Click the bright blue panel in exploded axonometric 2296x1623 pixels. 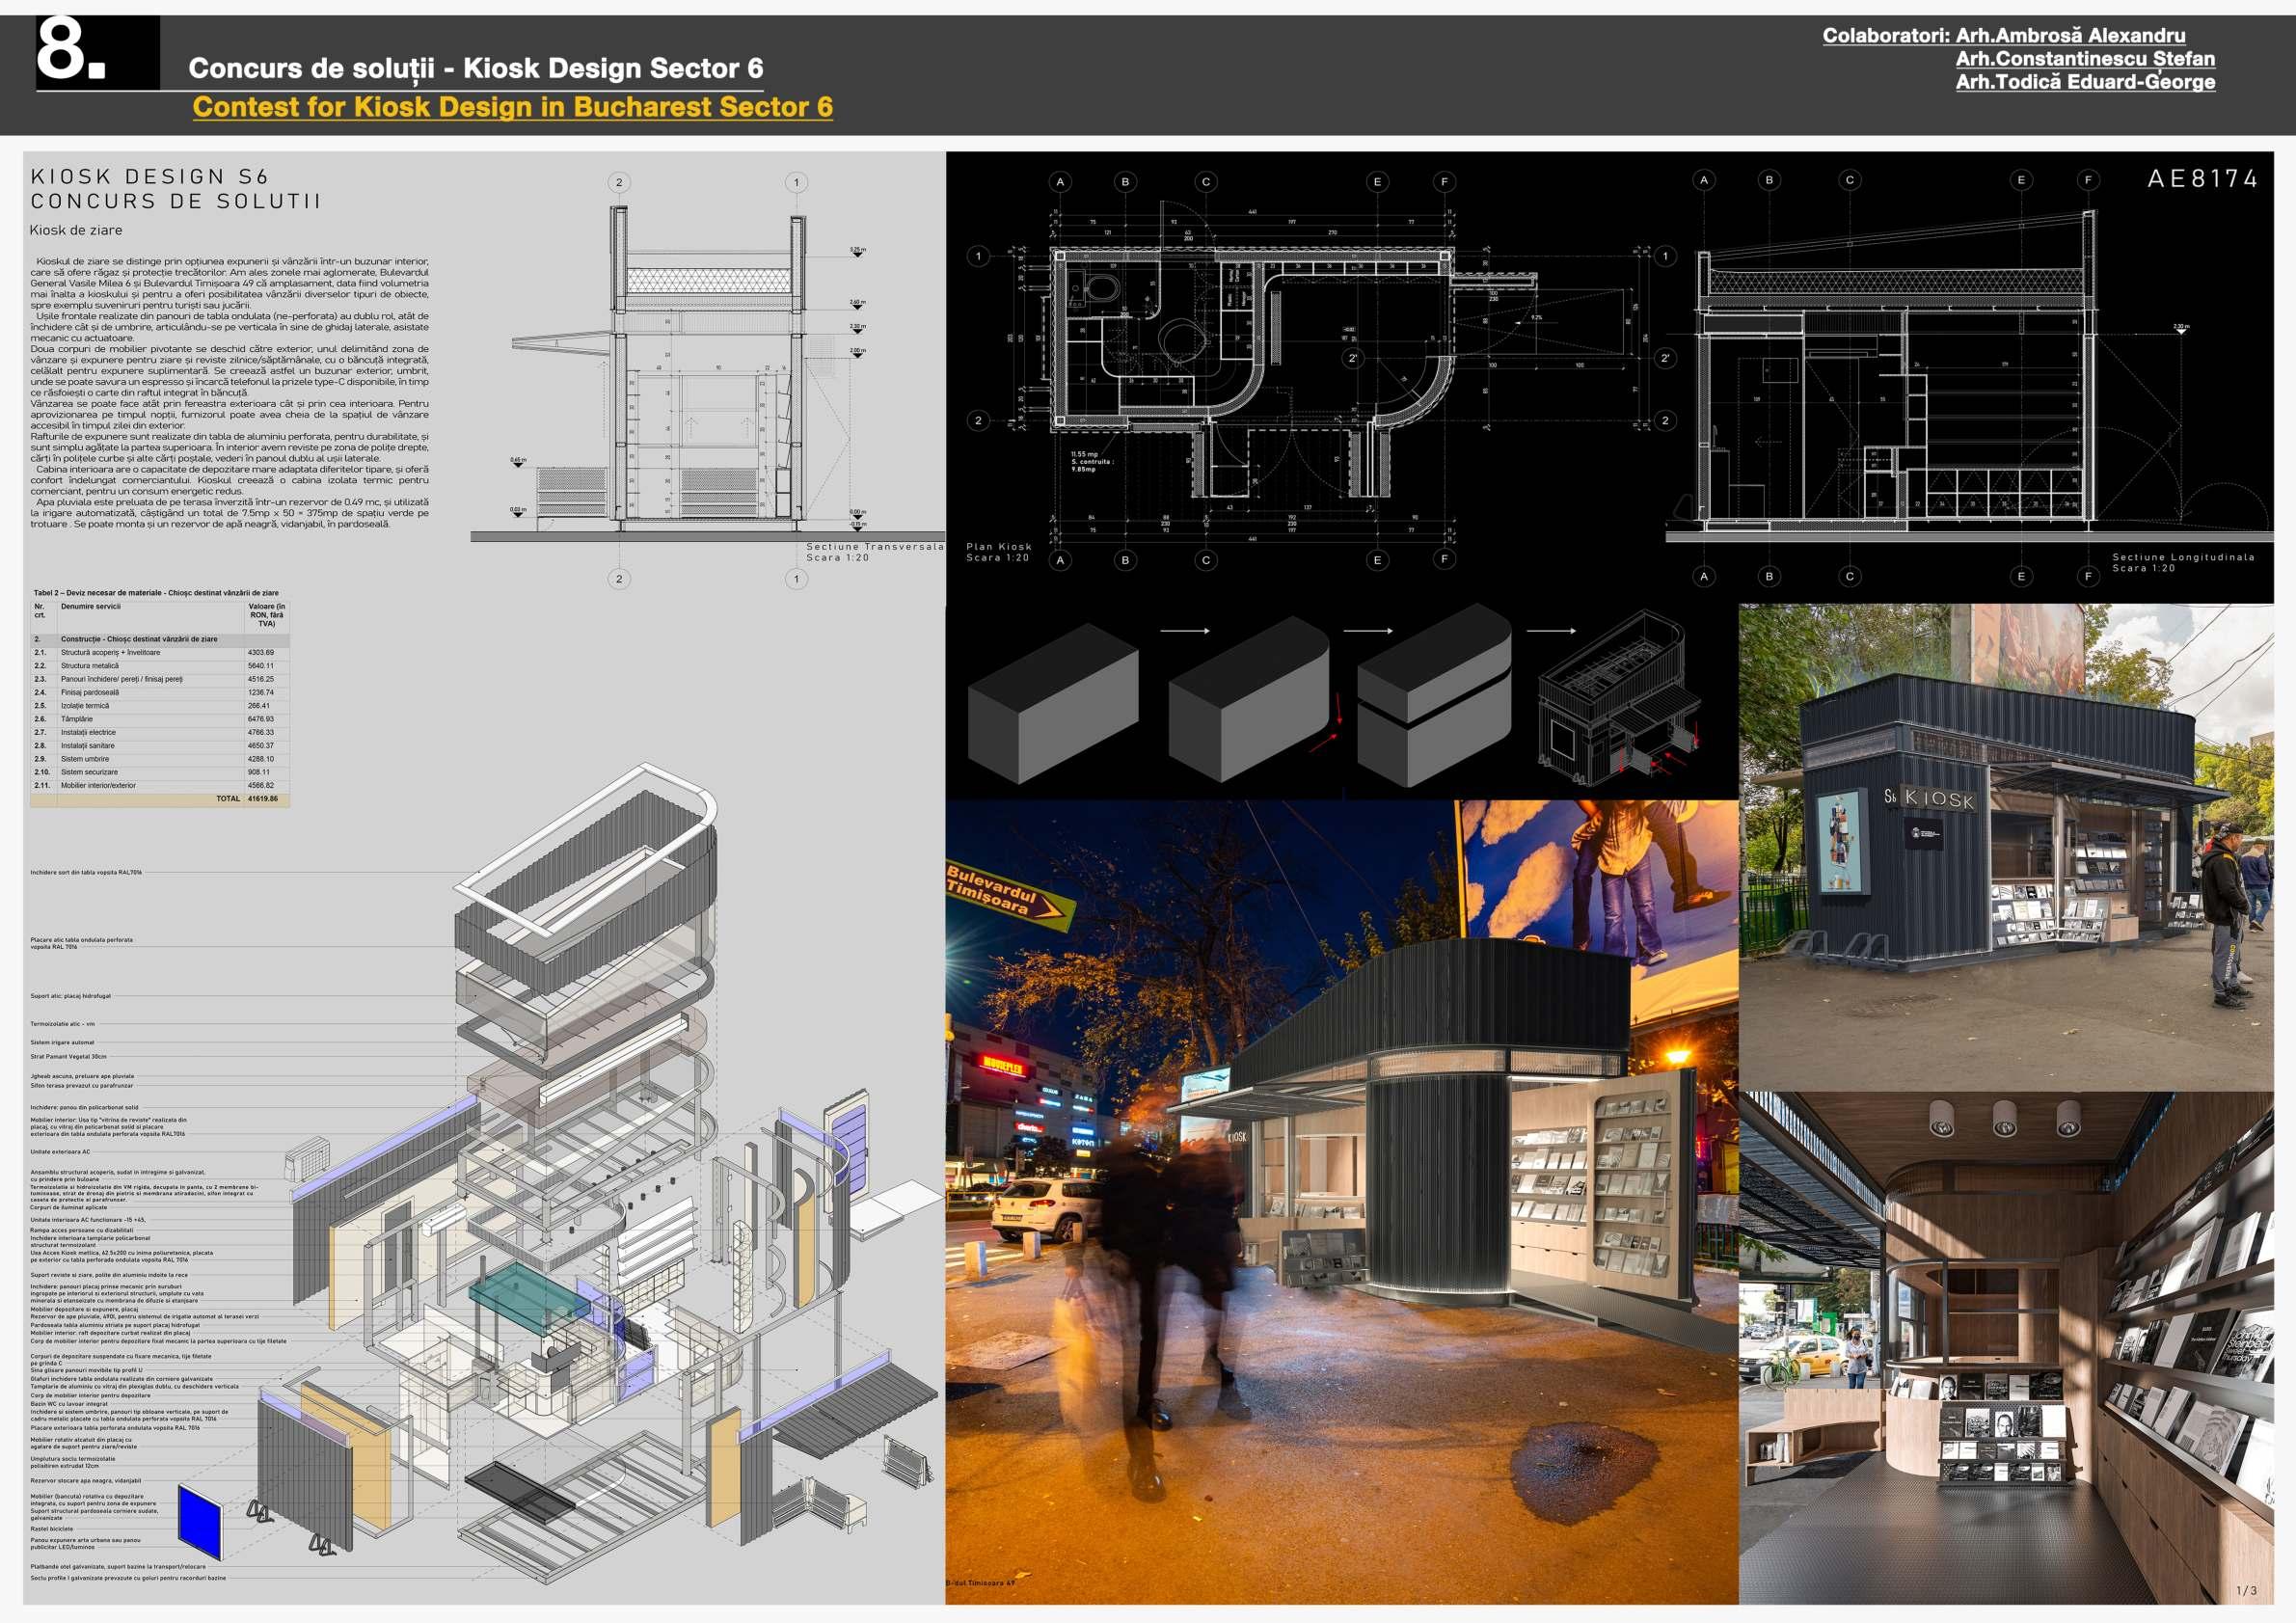[199, 1521]
